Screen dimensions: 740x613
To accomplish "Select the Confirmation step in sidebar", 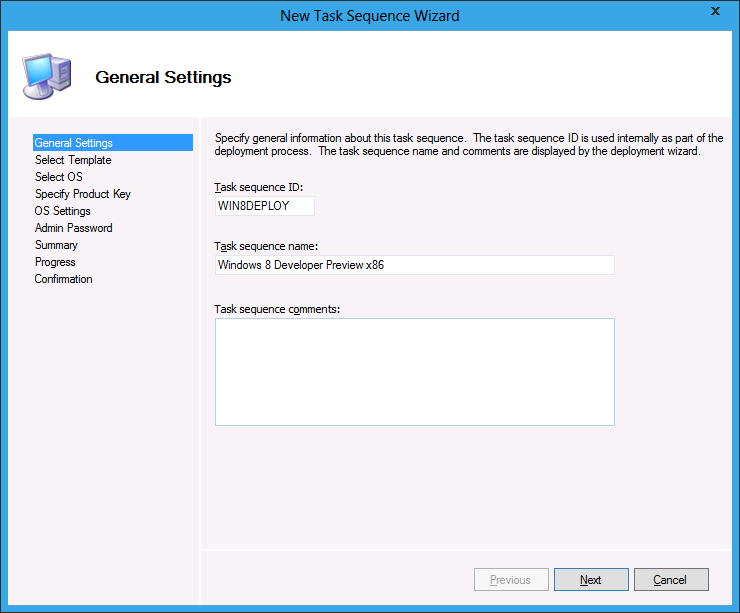I will (x=64, y=279).
